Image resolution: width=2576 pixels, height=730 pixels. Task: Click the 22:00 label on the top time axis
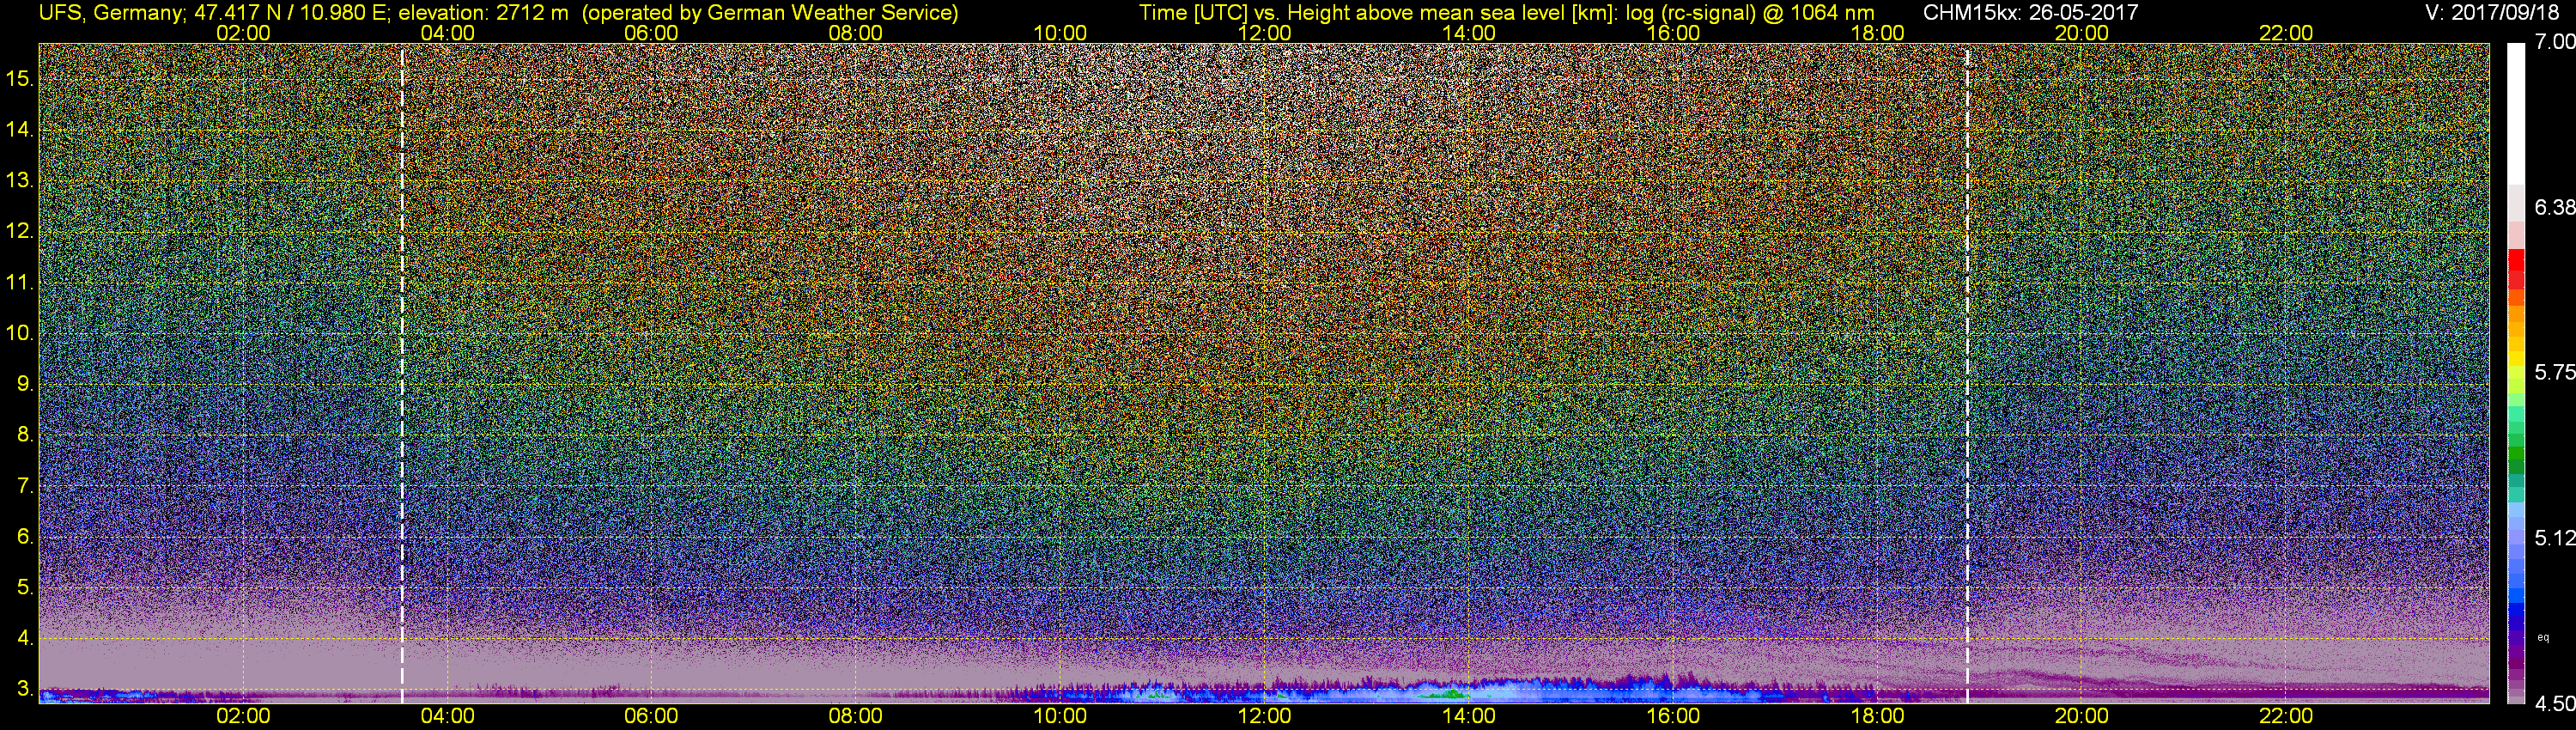(2286, 33)
